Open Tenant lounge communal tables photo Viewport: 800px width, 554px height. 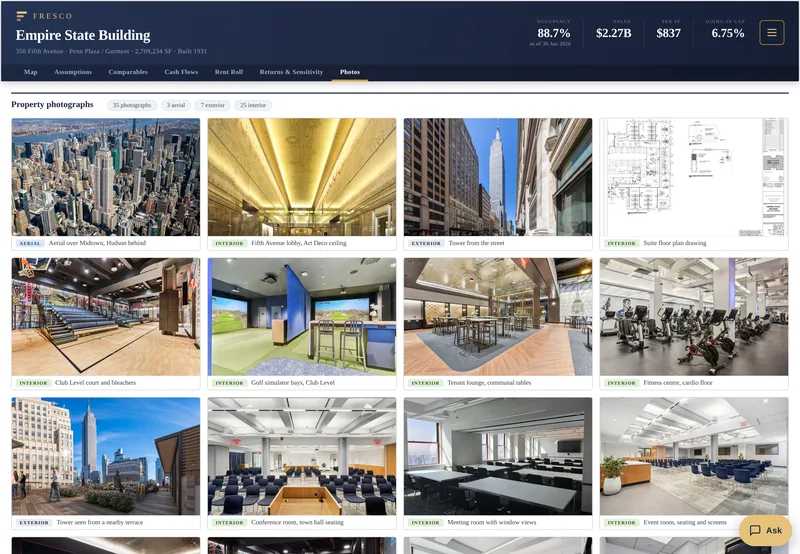498,317
